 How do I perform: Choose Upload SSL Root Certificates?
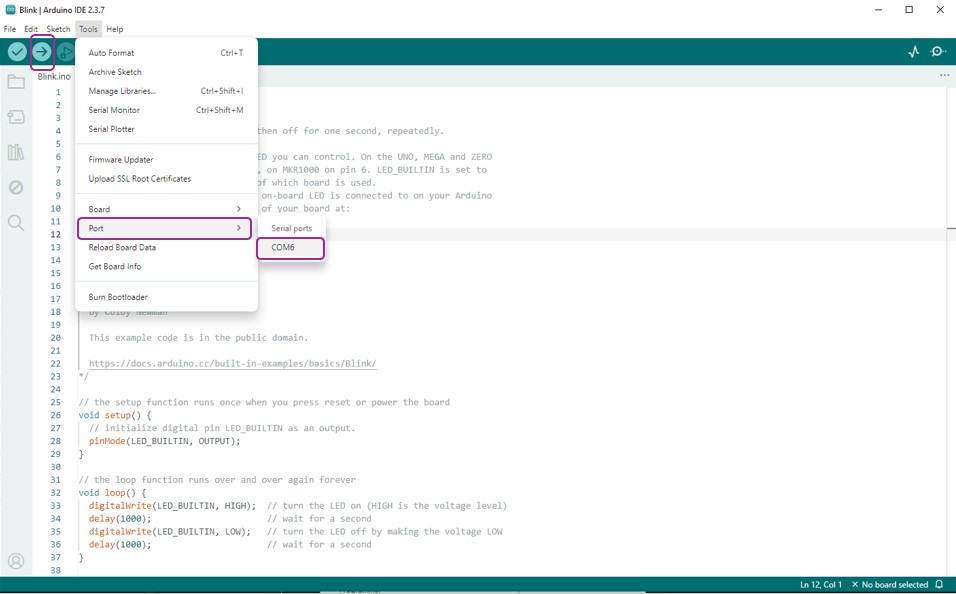click(166, 179)
